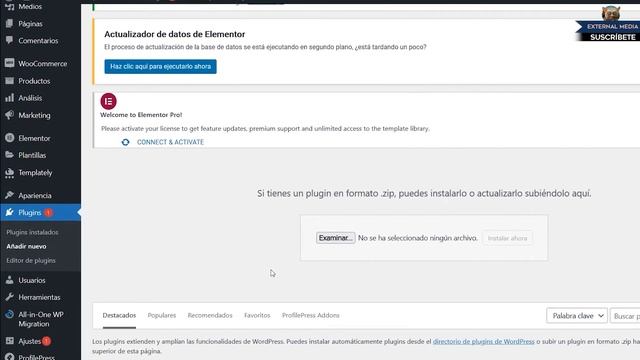Click the Productos box icon
This screenshot has width=640, height=360.
pyautogui.click(x=9, y=81)
